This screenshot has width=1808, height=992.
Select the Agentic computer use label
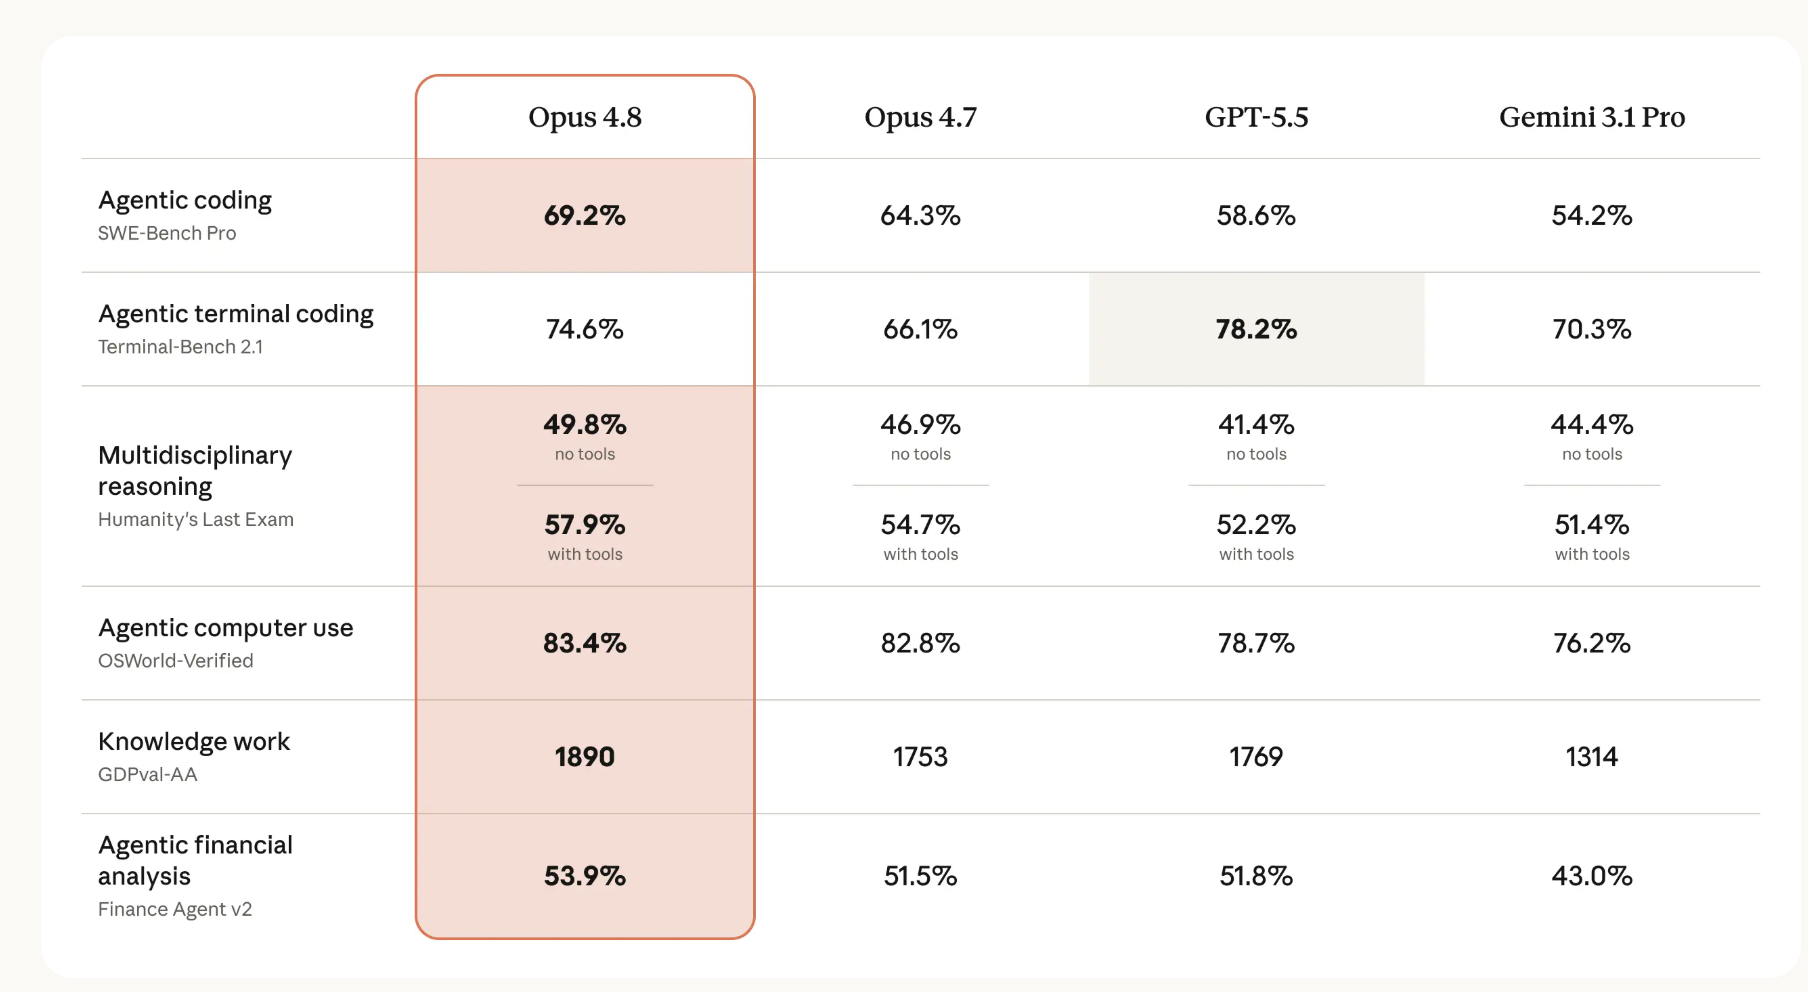pyautogui.click(x=226, y=628)
